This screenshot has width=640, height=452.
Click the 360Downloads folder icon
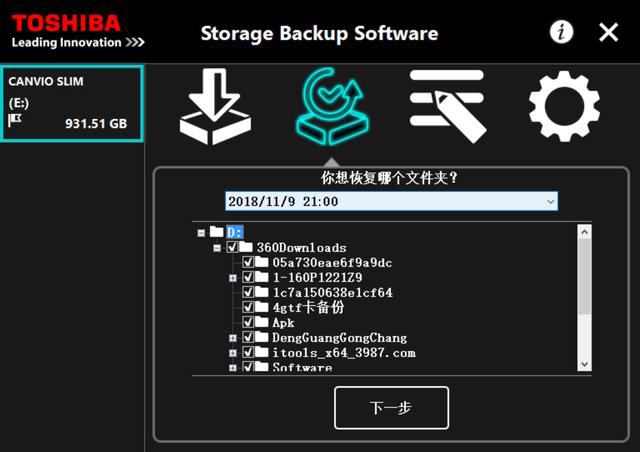[246, 247]
